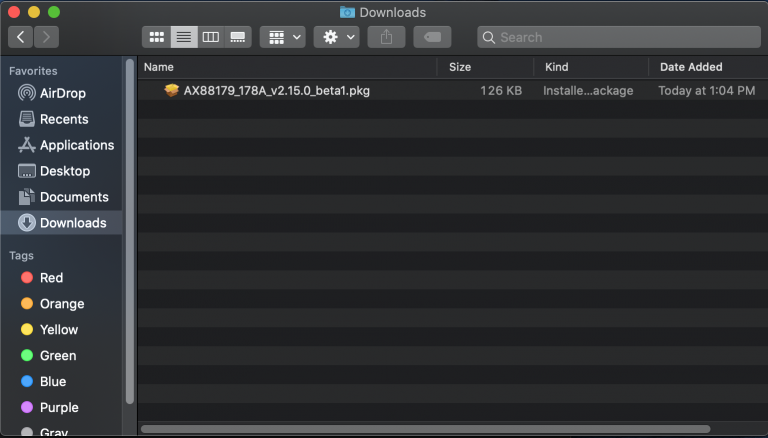Minimize the window with yellow button
This screenshot has height=438, width=768.
coord(34,12)
